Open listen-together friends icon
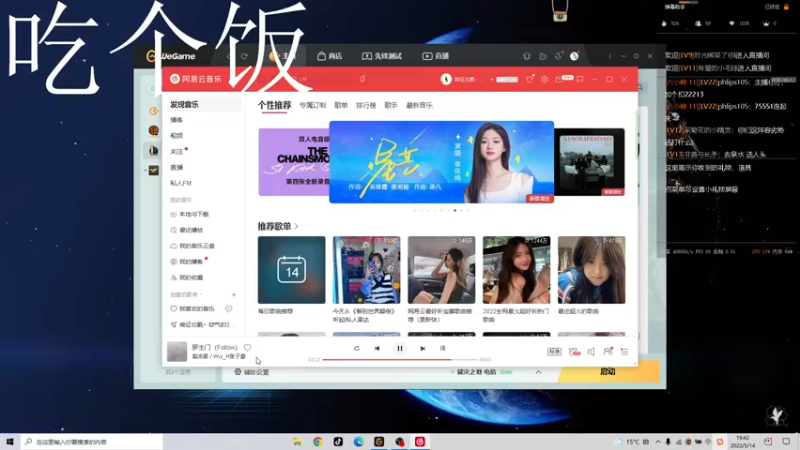 [607, 351]
